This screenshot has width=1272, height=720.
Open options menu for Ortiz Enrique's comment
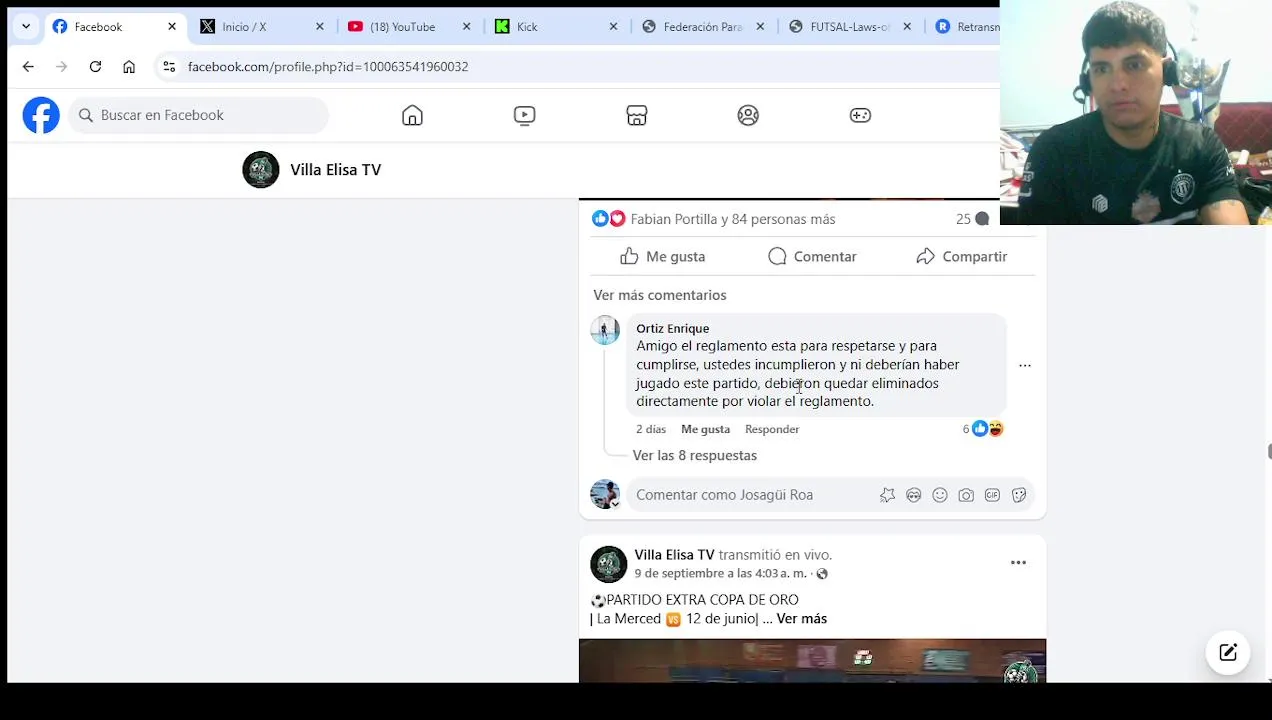coord(1025,366)
